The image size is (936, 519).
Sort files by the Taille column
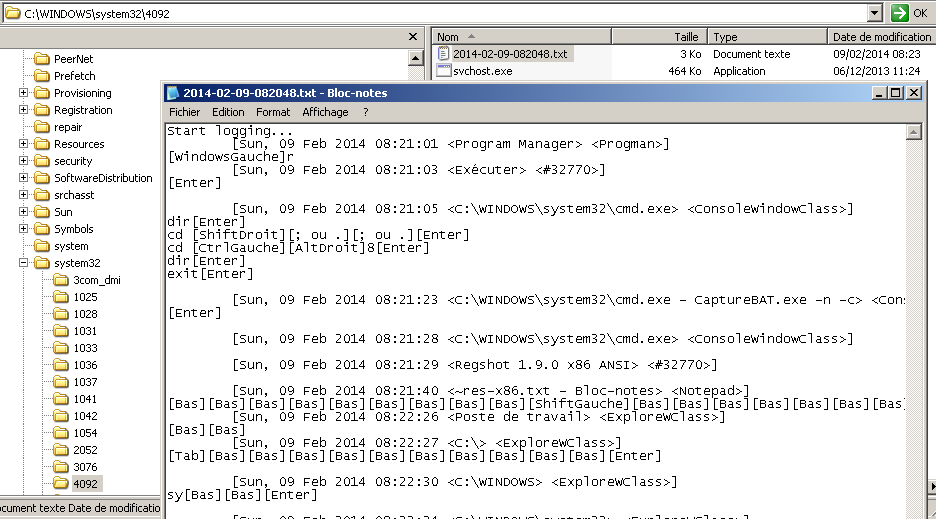(658, 36)
